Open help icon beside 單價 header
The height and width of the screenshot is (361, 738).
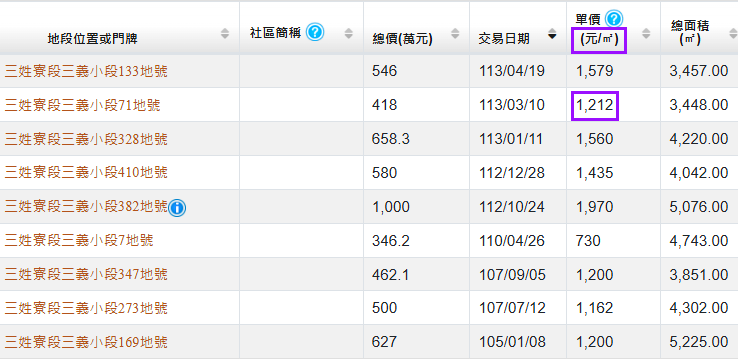614,19
